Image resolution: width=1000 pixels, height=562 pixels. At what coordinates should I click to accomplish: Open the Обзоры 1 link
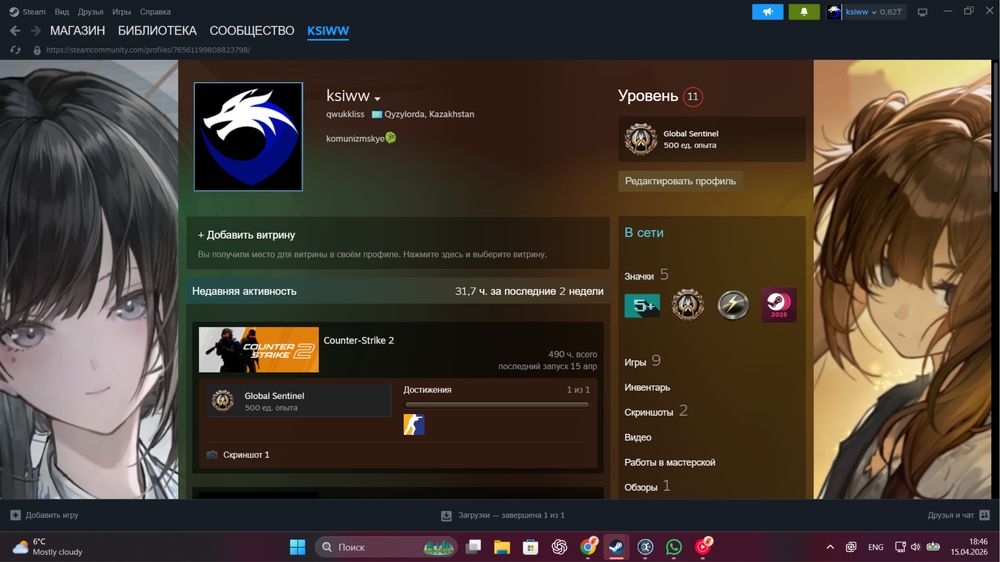click(647, 486)
